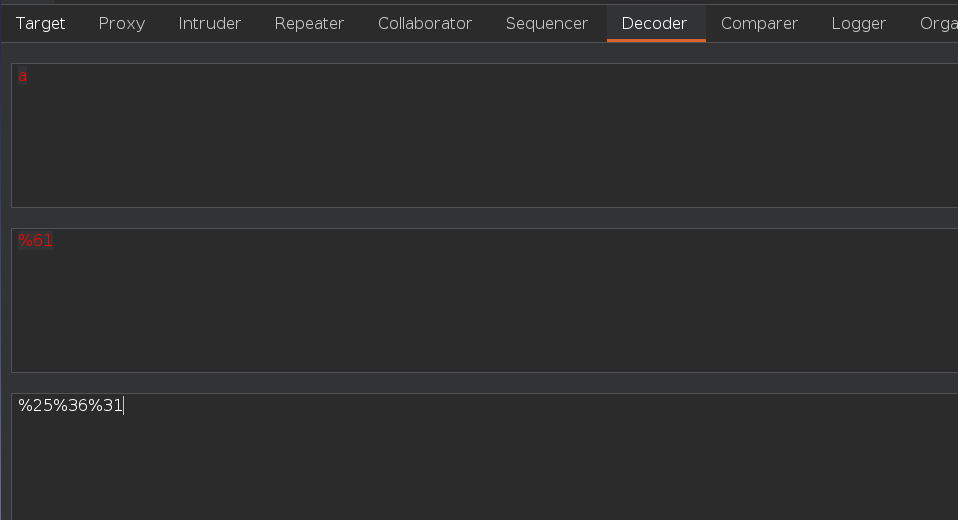Open the Comparer tab
Screen dimensions: 958x520
click(x=759, y=23)
